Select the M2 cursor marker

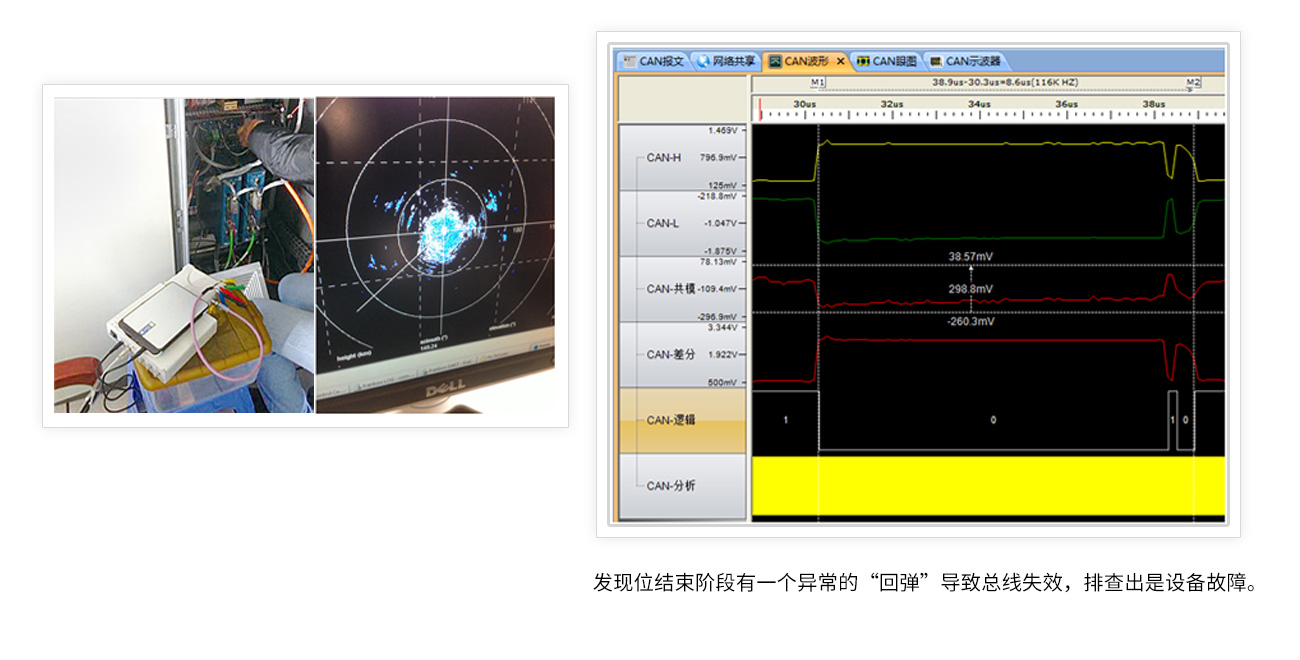point(1192,82)
